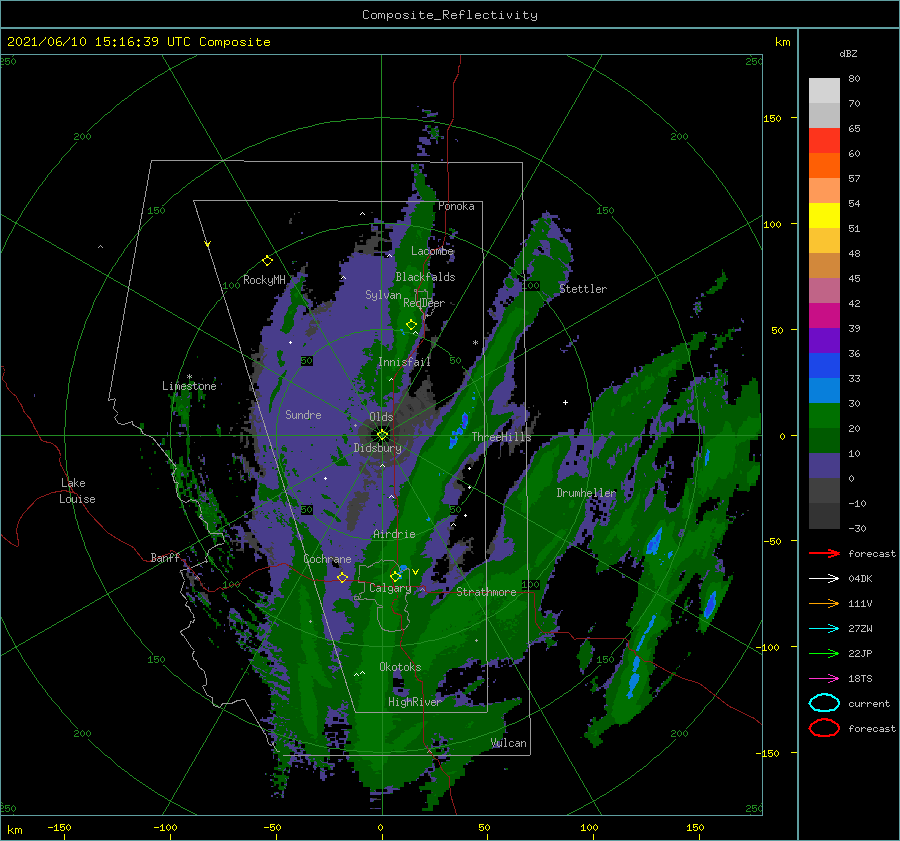Click the yellow diamond marker below Cochrane
Viewport: 900px width, 841px height.
point(342,577)
